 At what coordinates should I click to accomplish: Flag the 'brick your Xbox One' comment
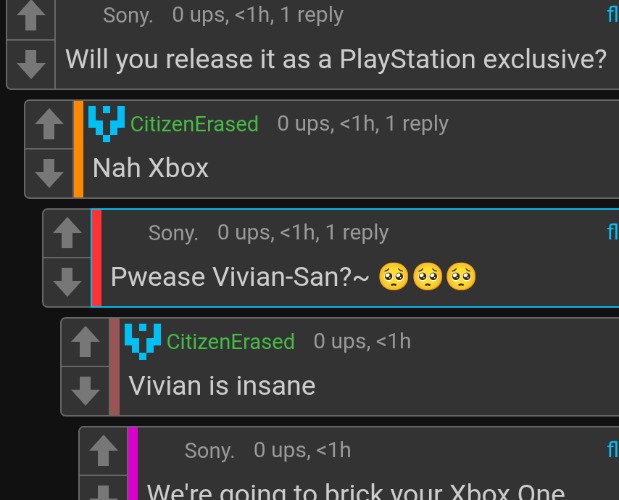613,450
